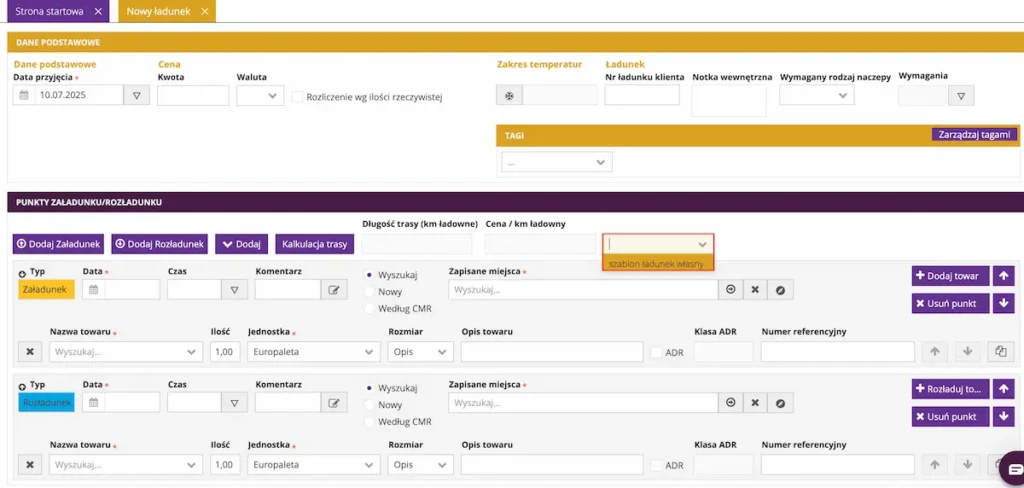Image resolution: width=1024 pixels, height=488 pixels.
Task: Remove the Załadunek goods row with X
Action: click(29, 351)
